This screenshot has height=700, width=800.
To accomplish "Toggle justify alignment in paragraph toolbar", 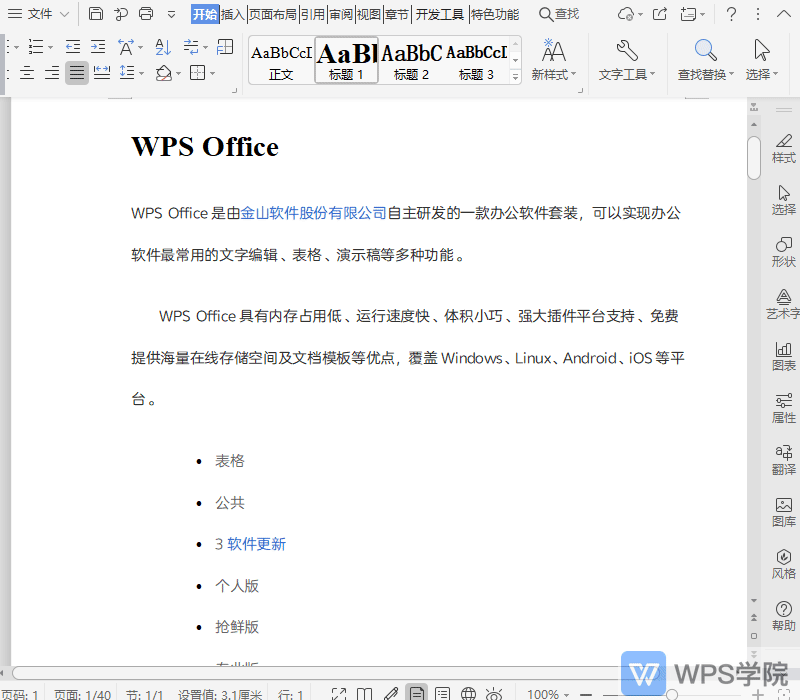I will coord(77,73).
